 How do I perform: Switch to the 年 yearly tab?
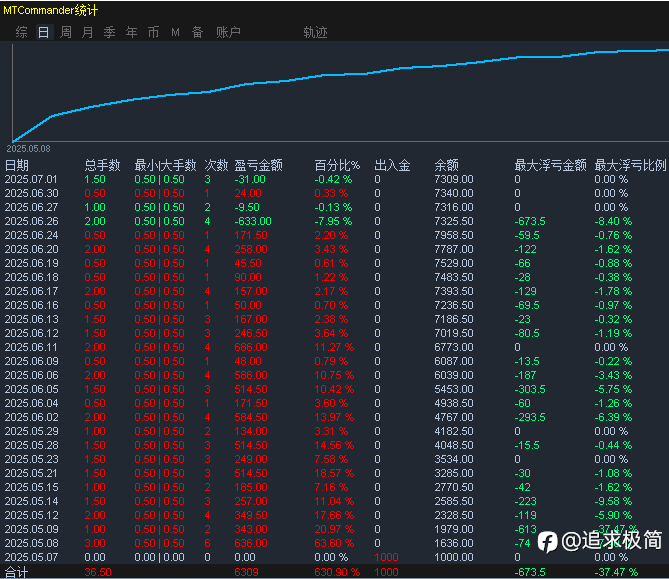[131, 32]
